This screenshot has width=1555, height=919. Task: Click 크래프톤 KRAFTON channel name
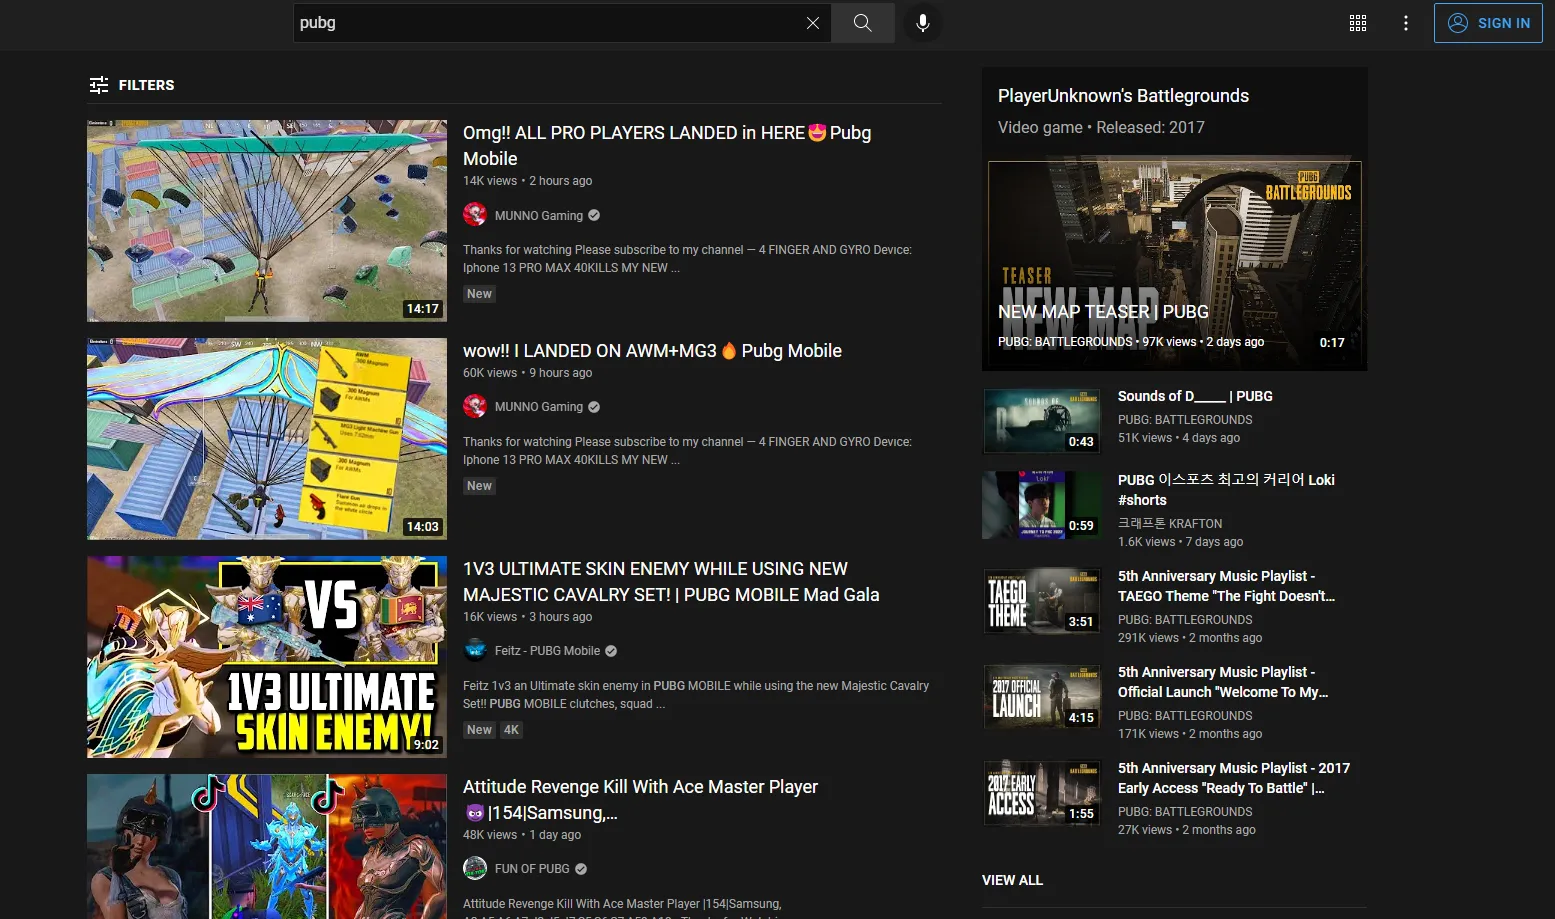1170,523
